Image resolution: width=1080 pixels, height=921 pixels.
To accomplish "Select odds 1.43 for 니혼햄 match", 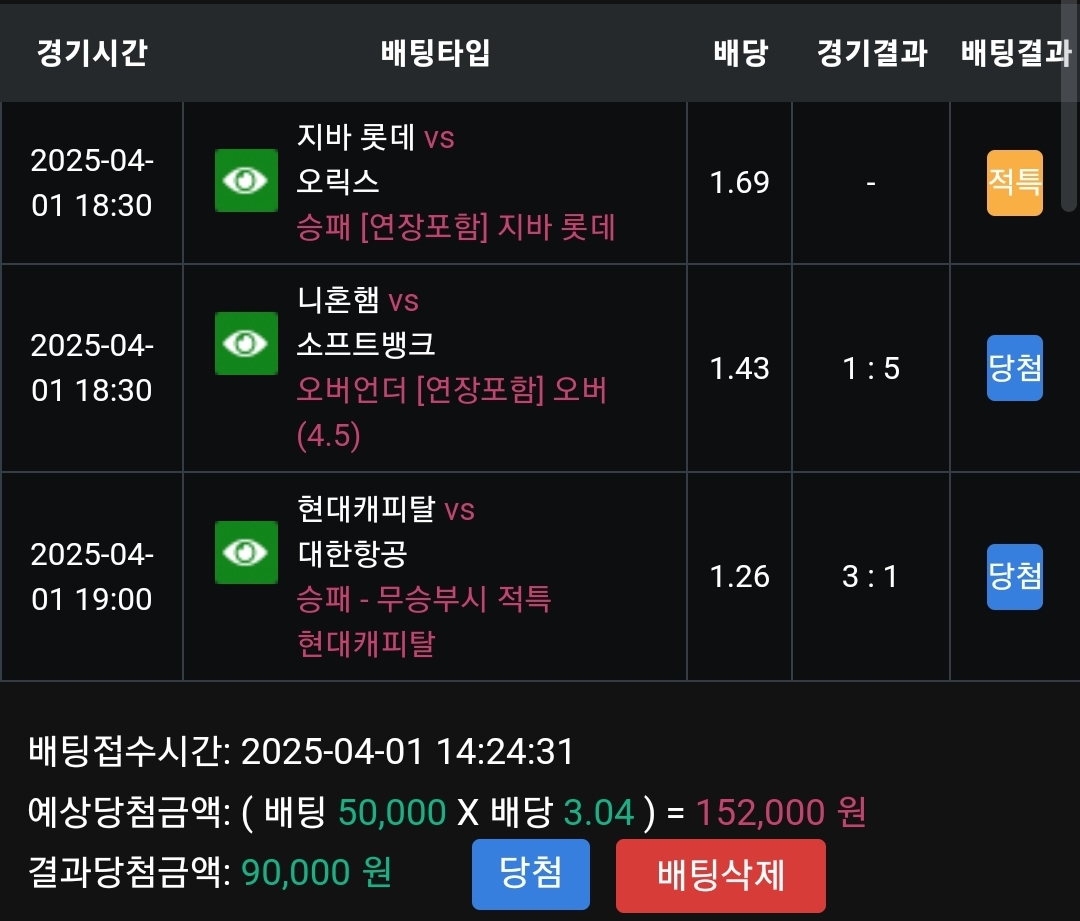I will pyautogui.click(x=740, y=368).
